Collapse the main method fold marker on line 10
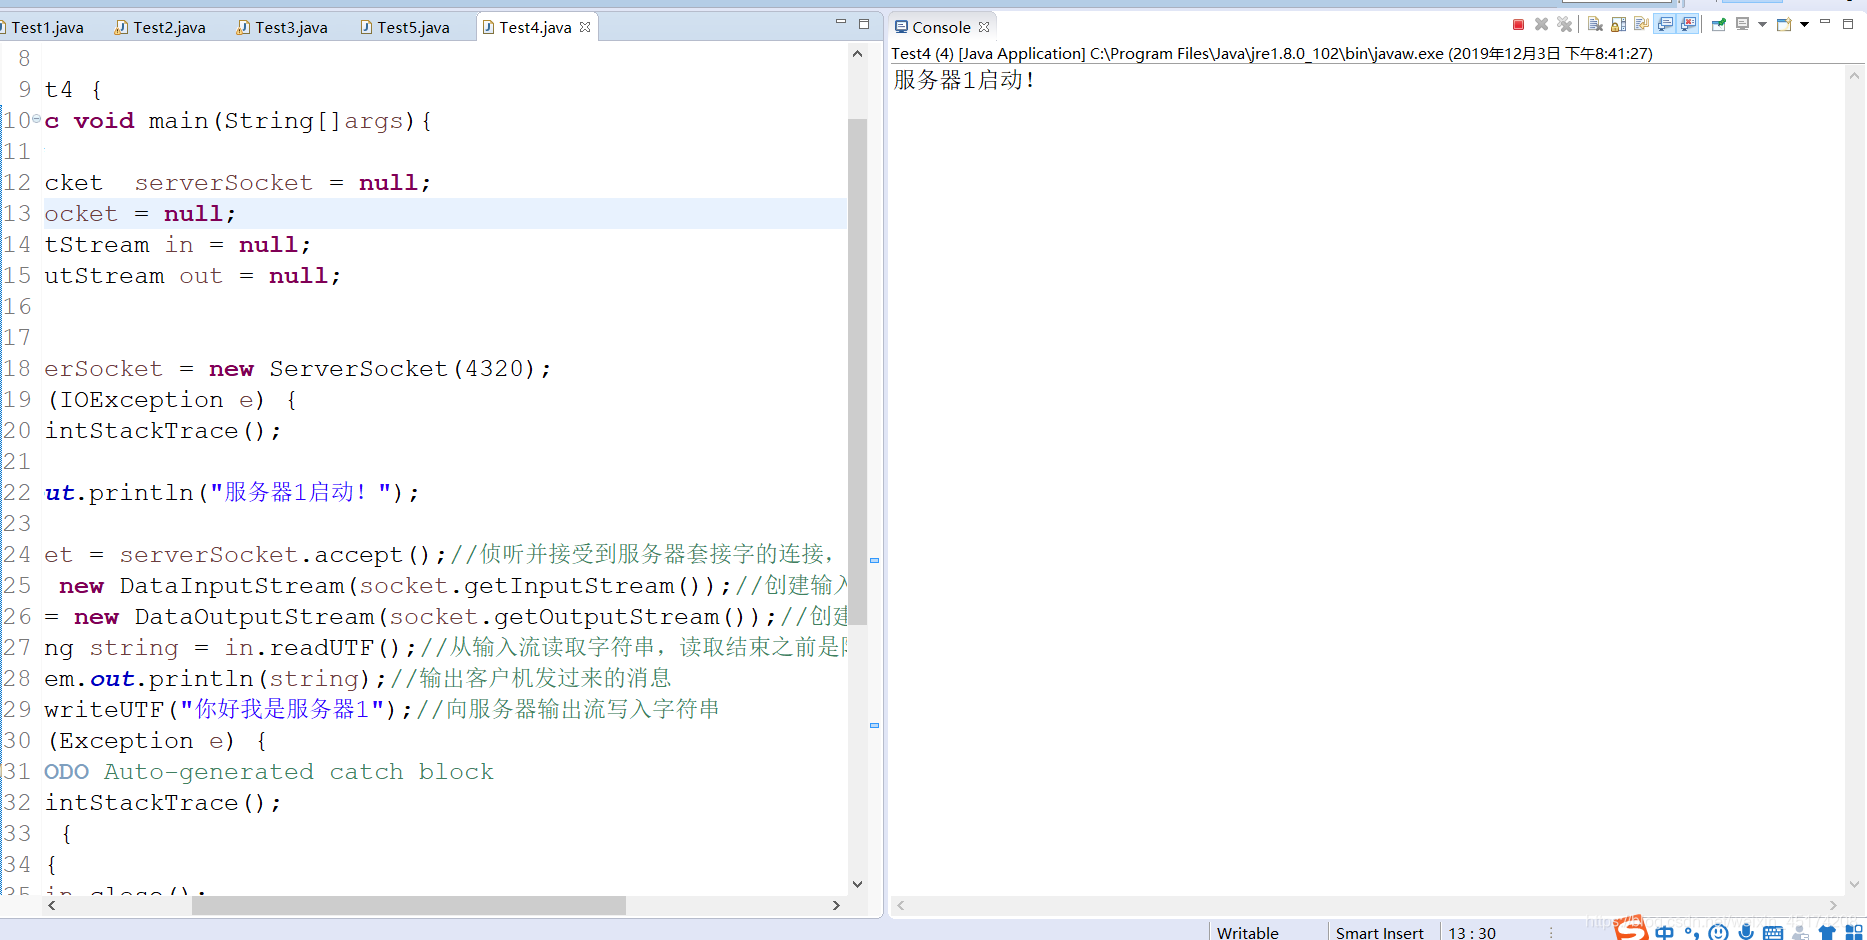This screenshot has height=940, width=1867. coord(36,119)
